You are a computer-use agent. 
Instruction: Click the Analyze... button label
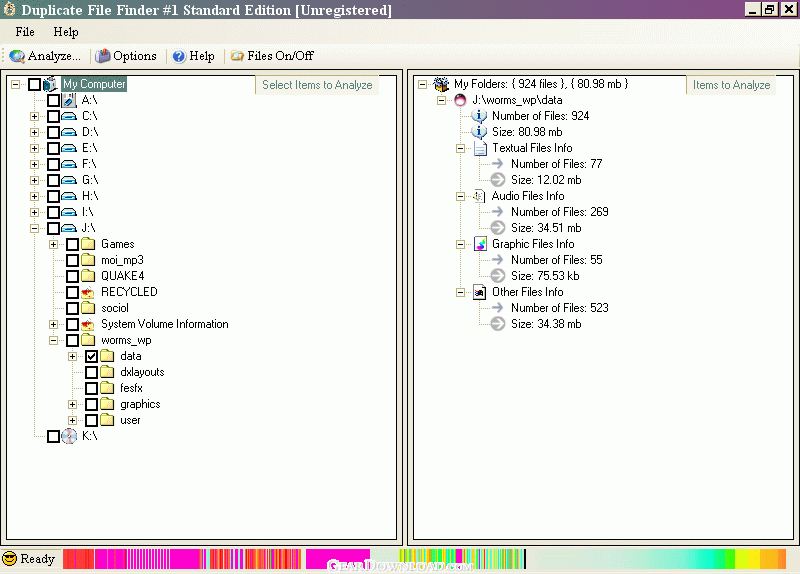click(54, 56)
